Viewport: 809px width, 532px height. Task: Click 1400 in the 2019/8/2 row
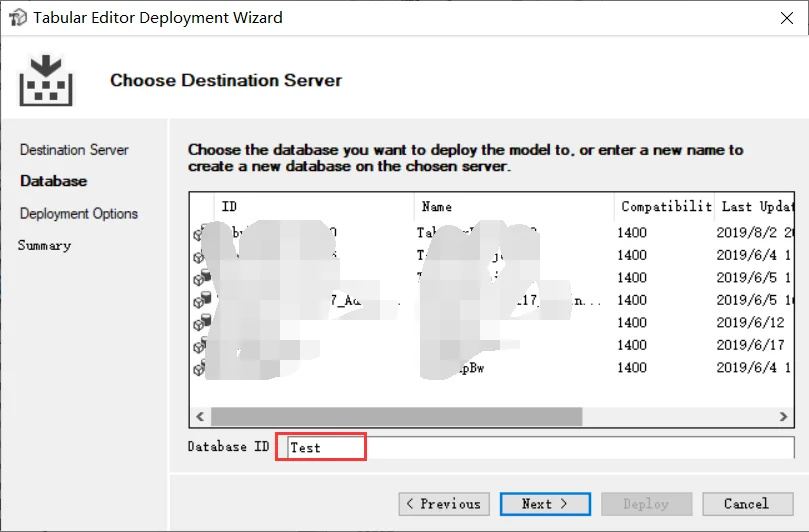[632, 233]
